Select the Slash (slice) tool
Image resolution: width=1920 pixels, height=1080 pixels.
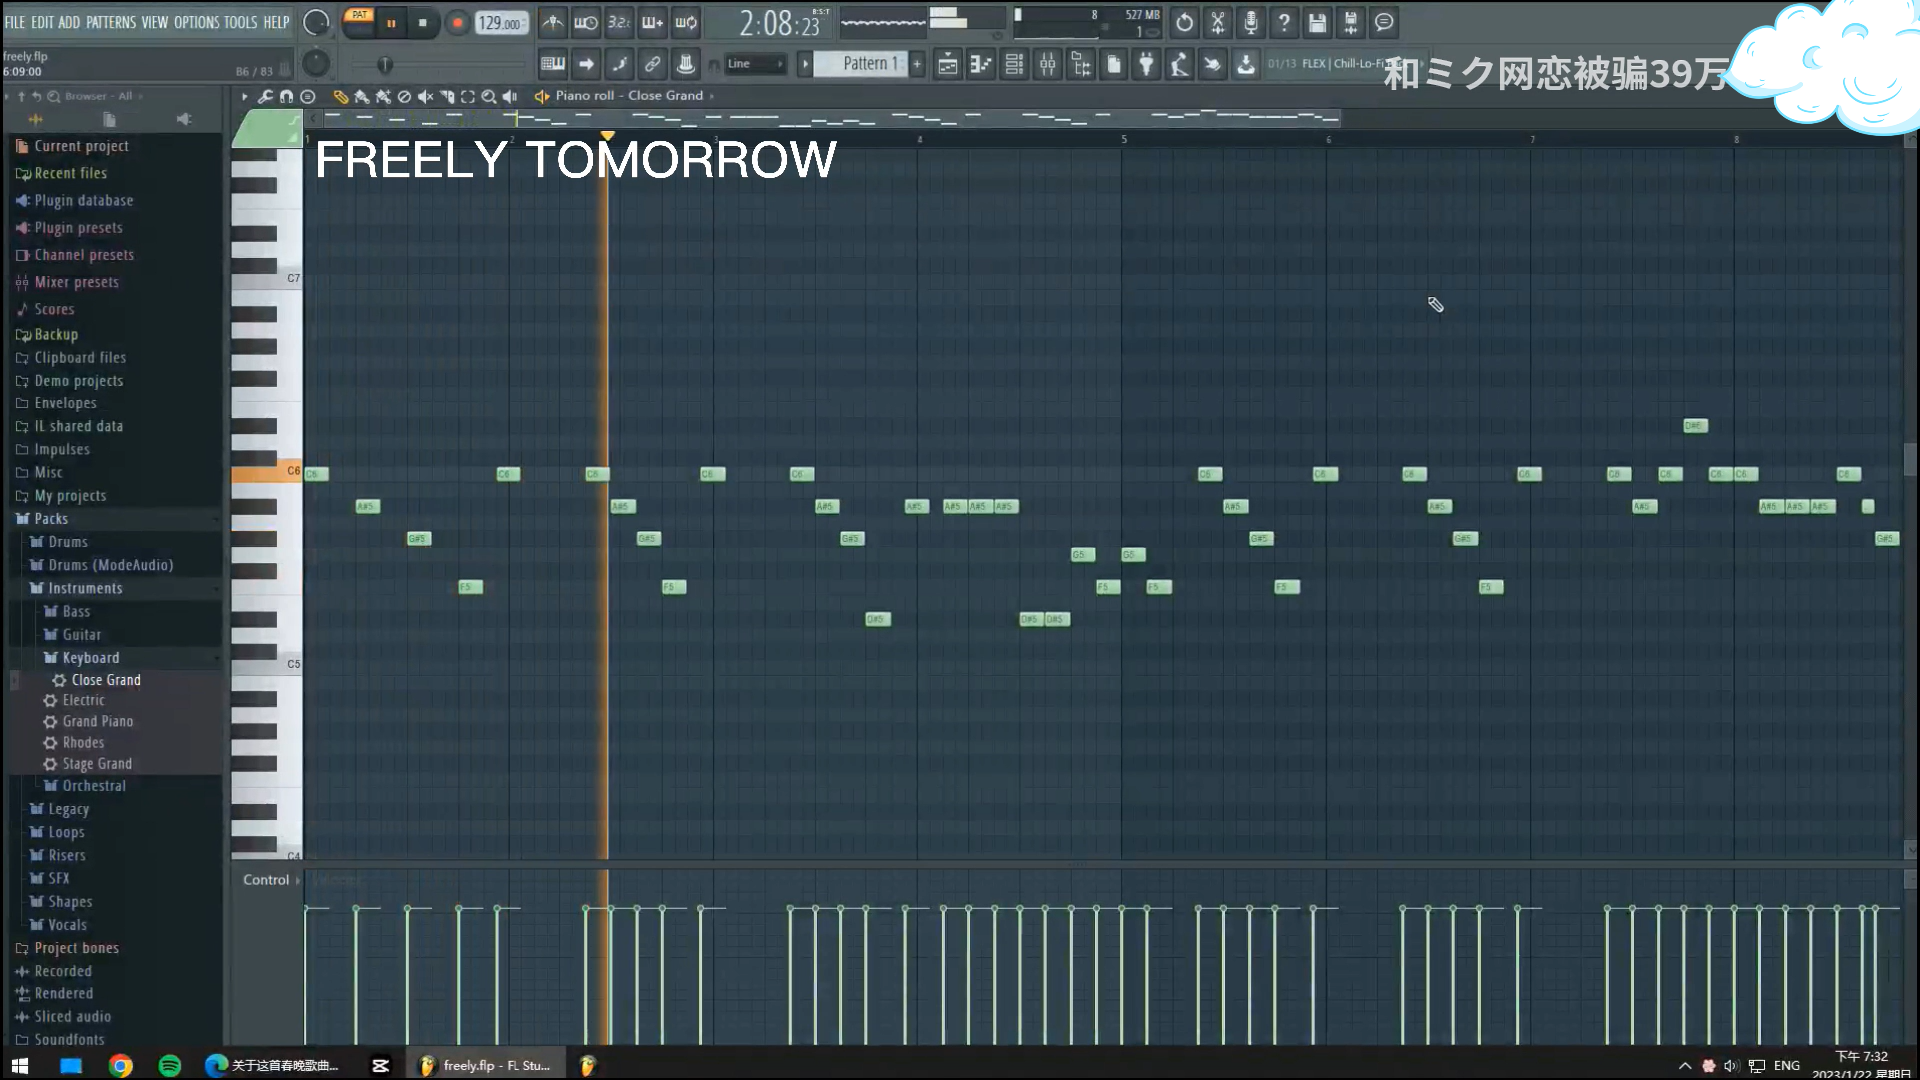coord(446,97)
